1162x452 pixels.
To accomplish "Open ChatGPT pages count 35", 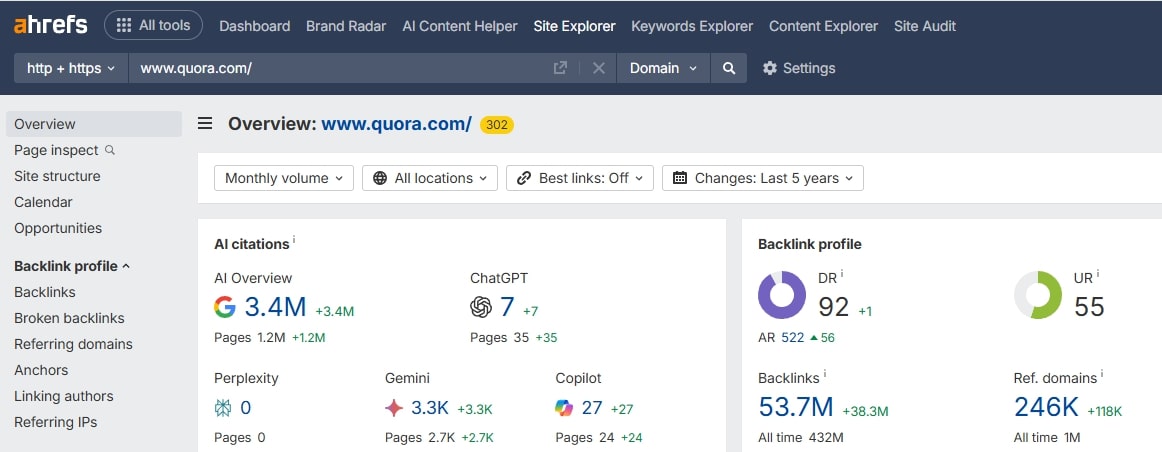I will point(521,338).
